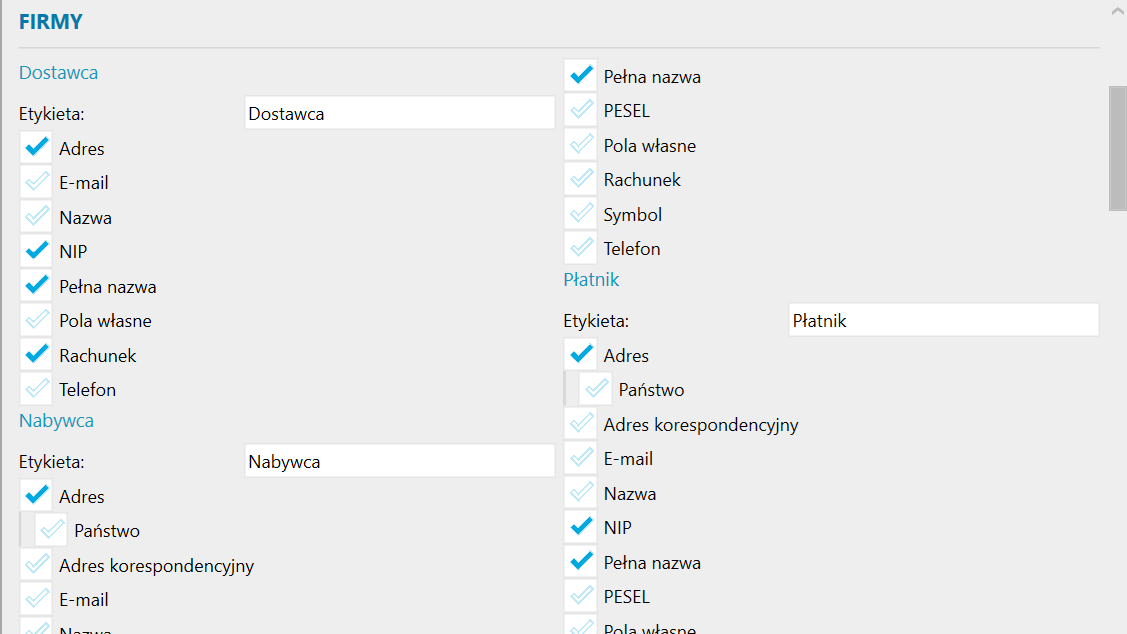Enable E-mail checkbox in Dostawca section
This screenshot has height=634, width=1127.
(37, 183)
